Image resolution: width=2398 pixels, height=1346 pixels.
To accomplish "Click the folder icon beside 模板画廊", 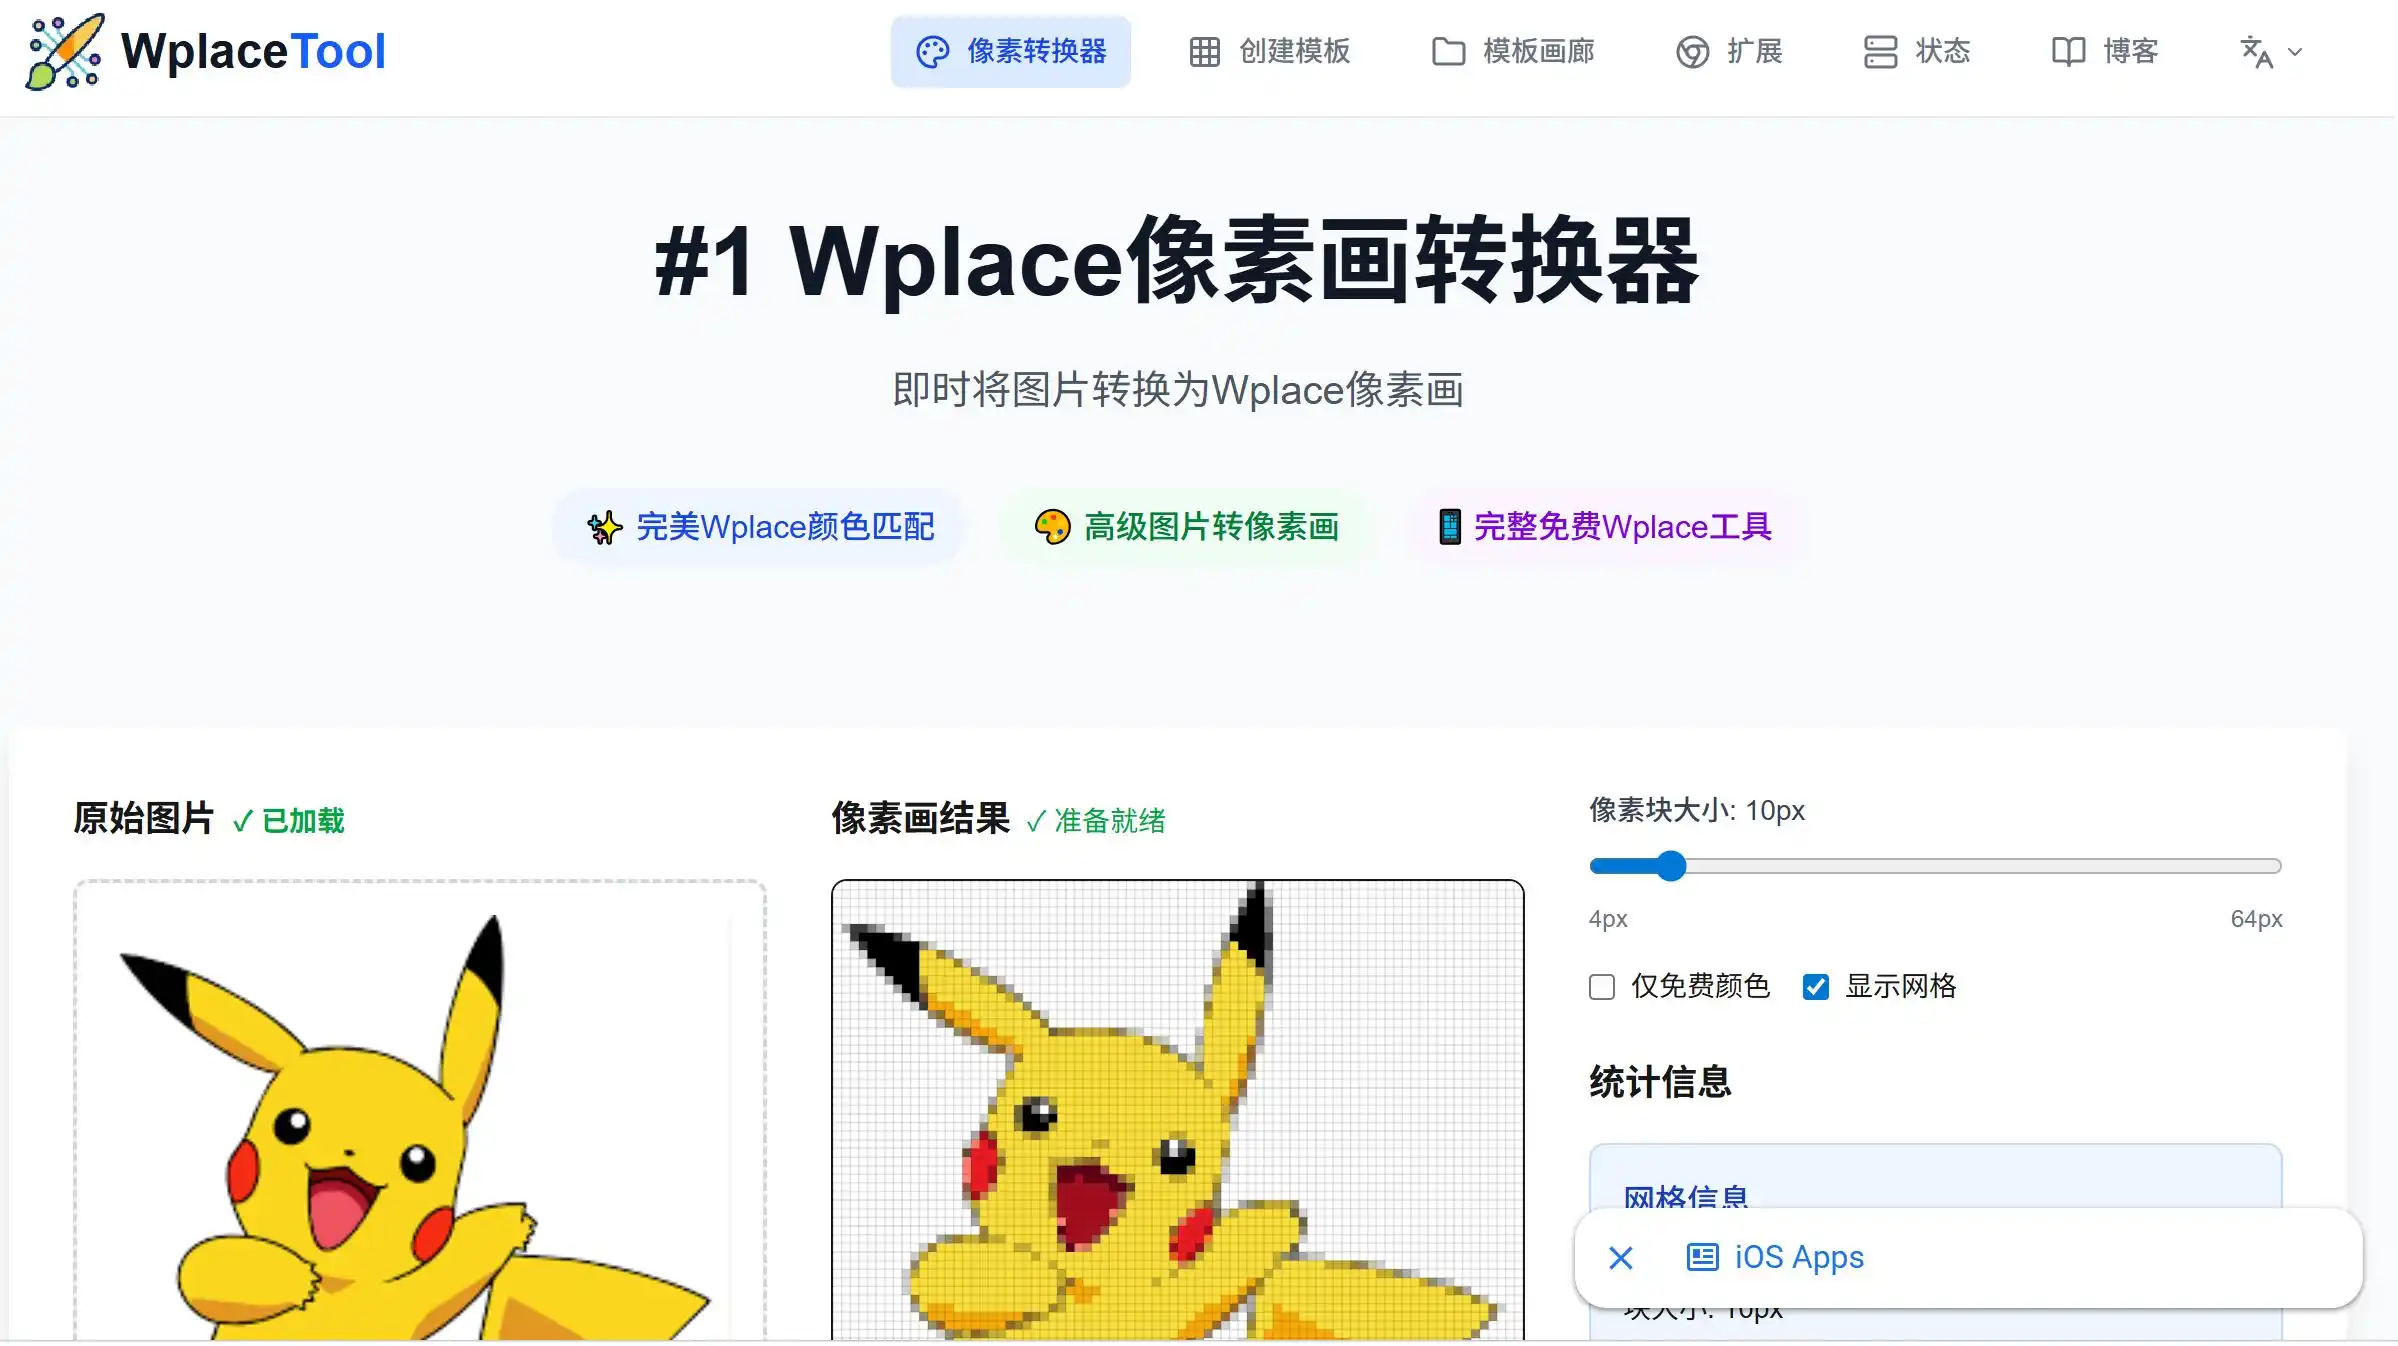I will [1448, 52].
